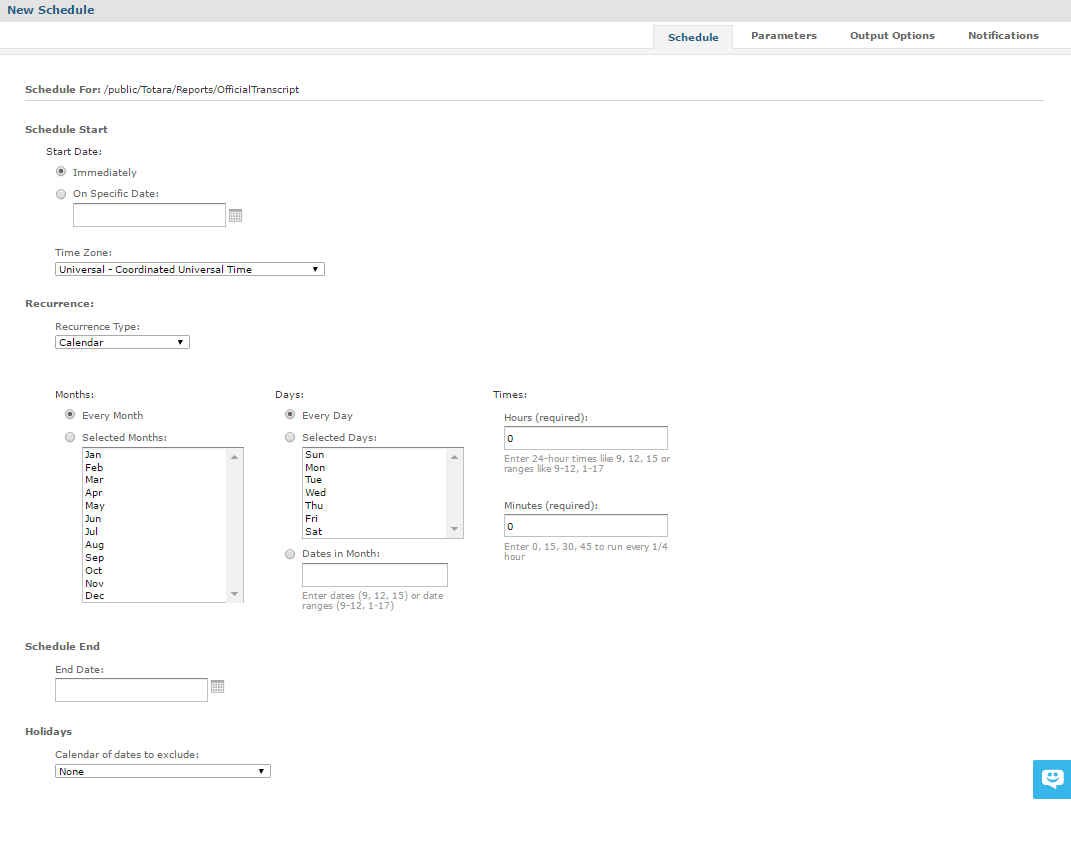Select the Immediately start option

click(62, 172)
